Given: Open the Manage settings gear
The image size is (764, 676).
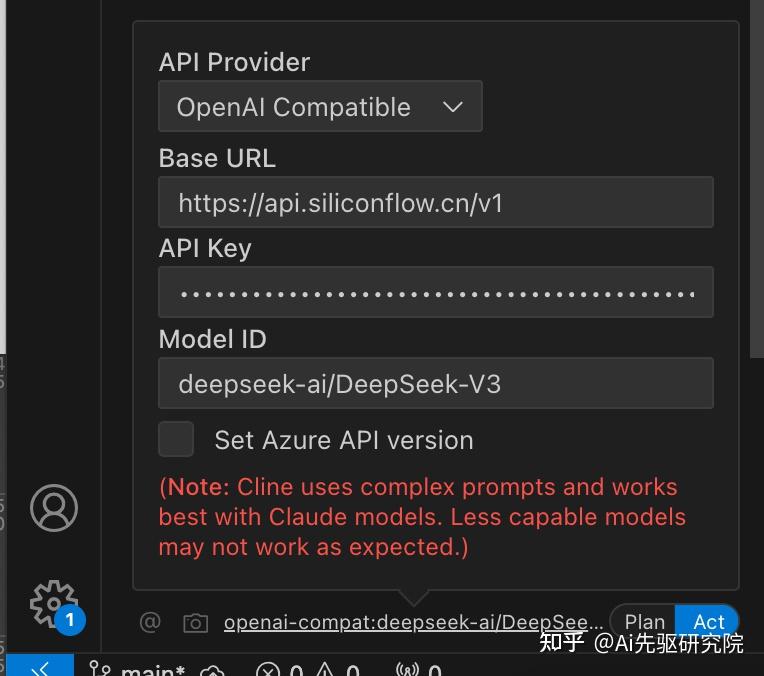Looking at the screenshot, I should [52, 602].
